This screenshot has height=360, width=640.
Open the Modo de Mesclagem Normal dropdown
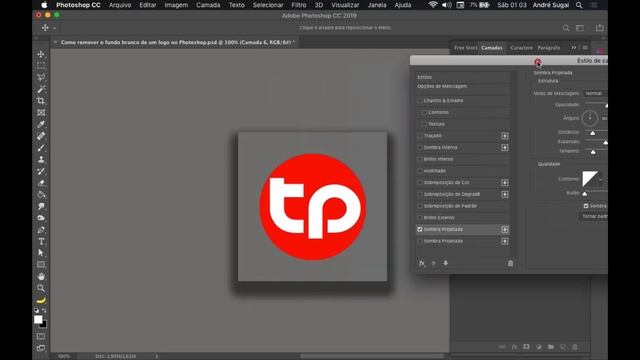click(596, 93)
